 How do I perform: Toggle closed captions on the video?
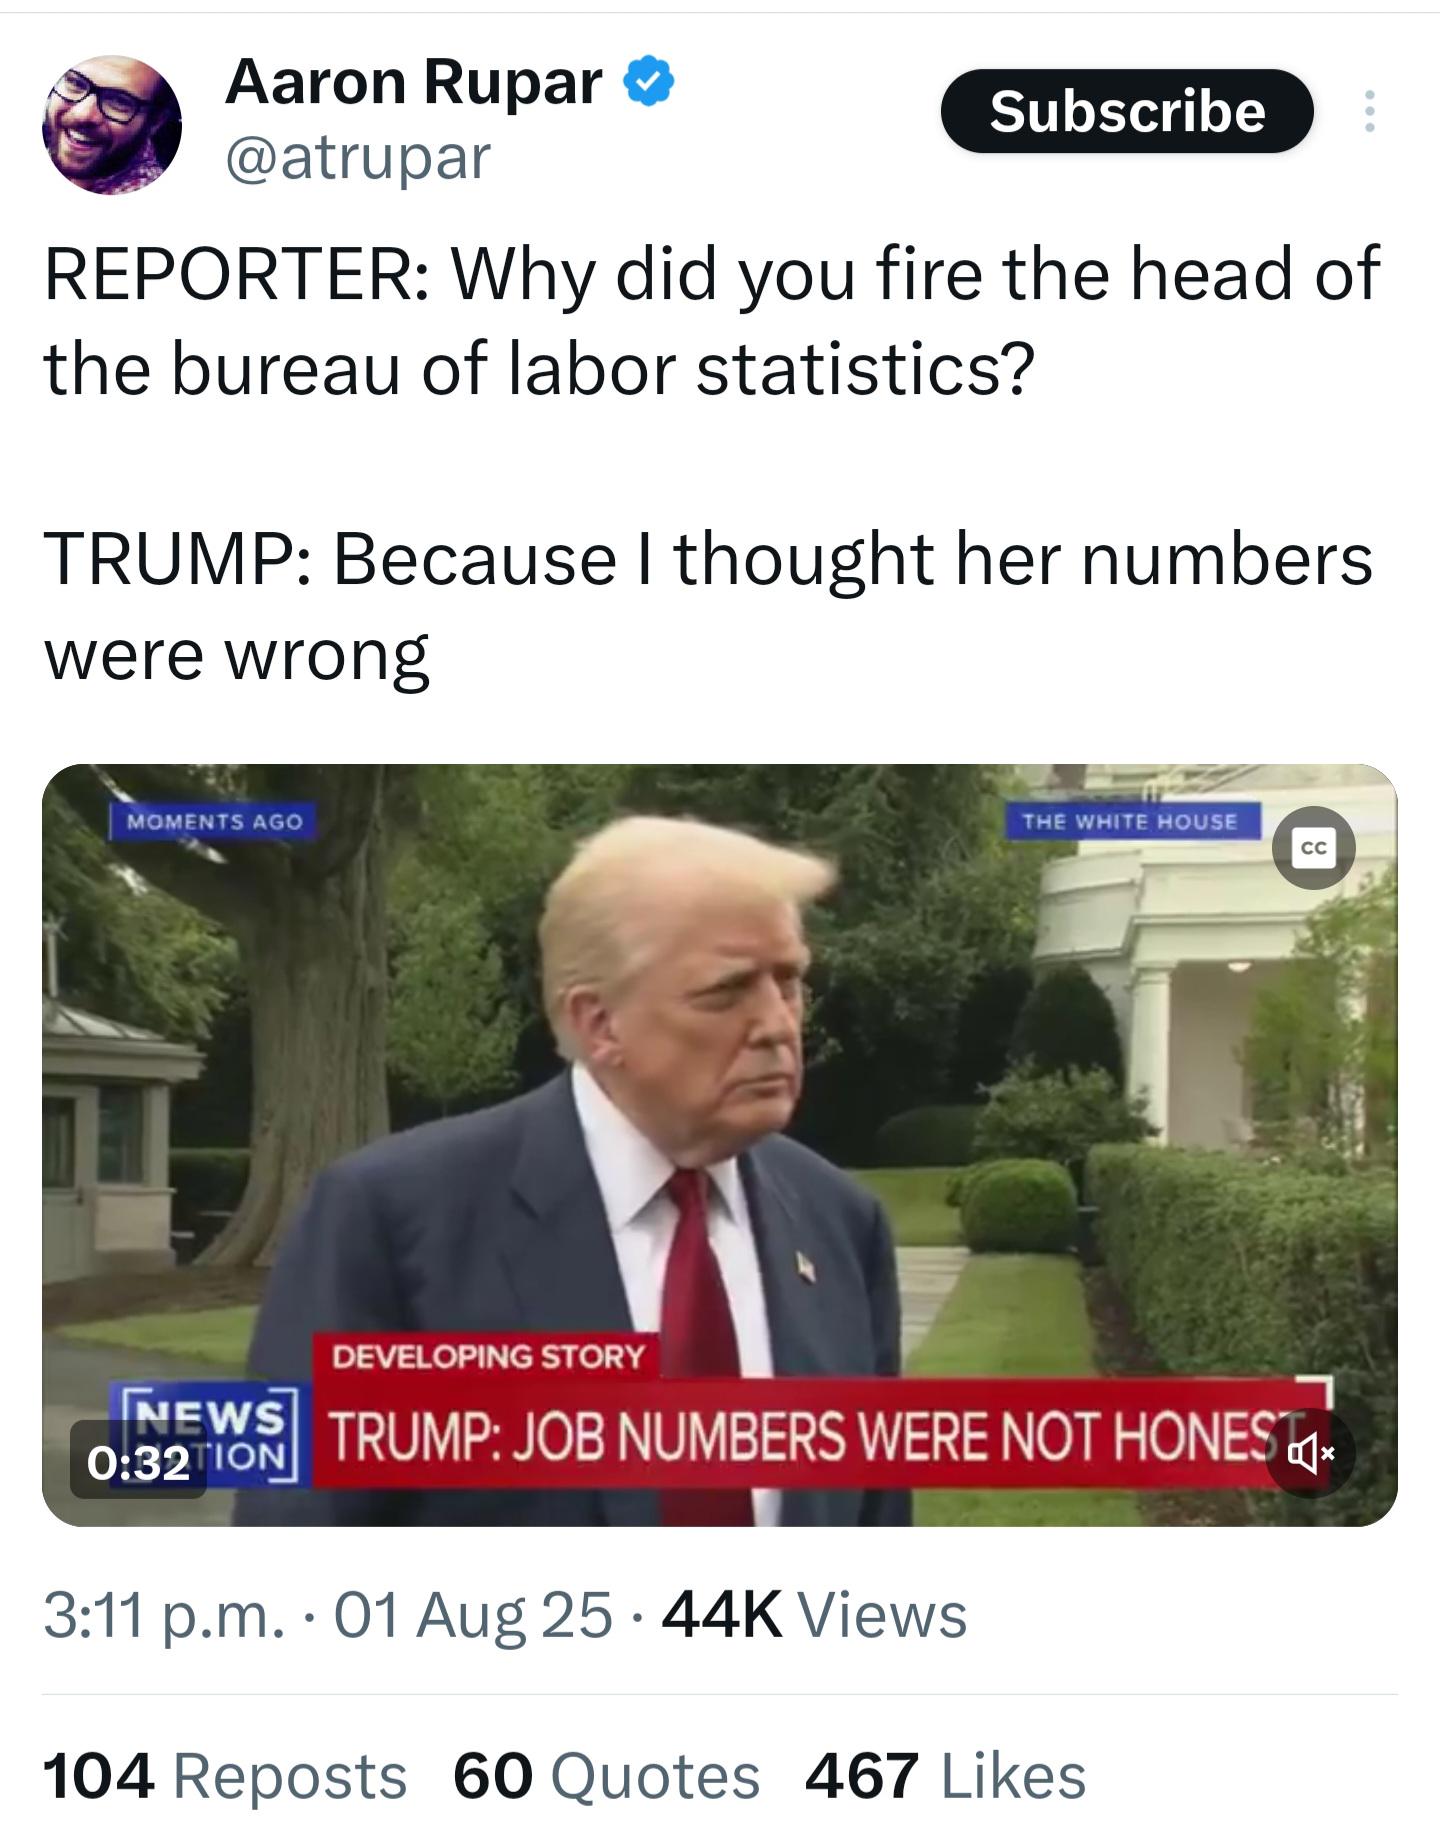coord(1313,848)
